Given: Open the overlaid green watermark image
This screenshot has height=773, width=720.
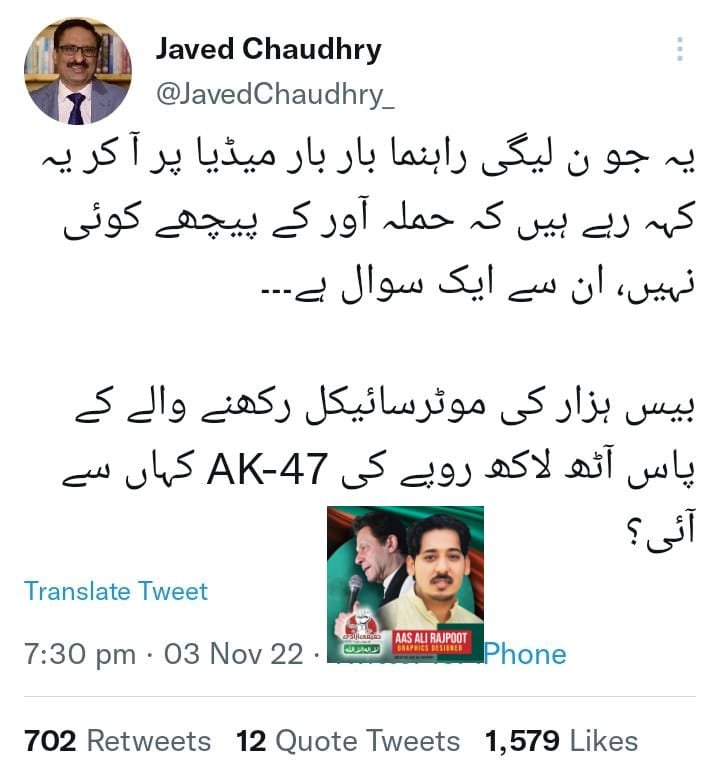Looking at the screenshot, I should point(405,584).
